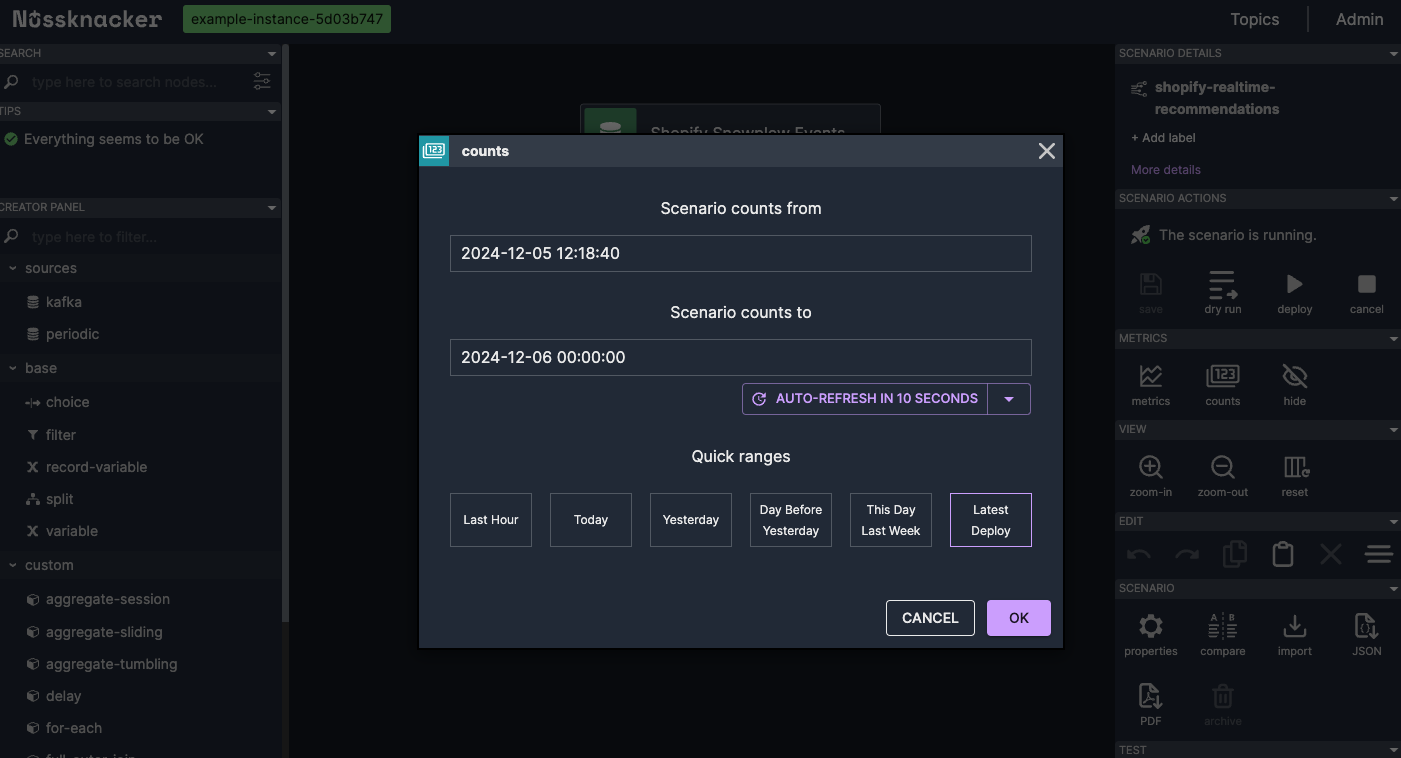Collapse the custom group
This screenshot has height=758, width=1401.
(12, 565)
